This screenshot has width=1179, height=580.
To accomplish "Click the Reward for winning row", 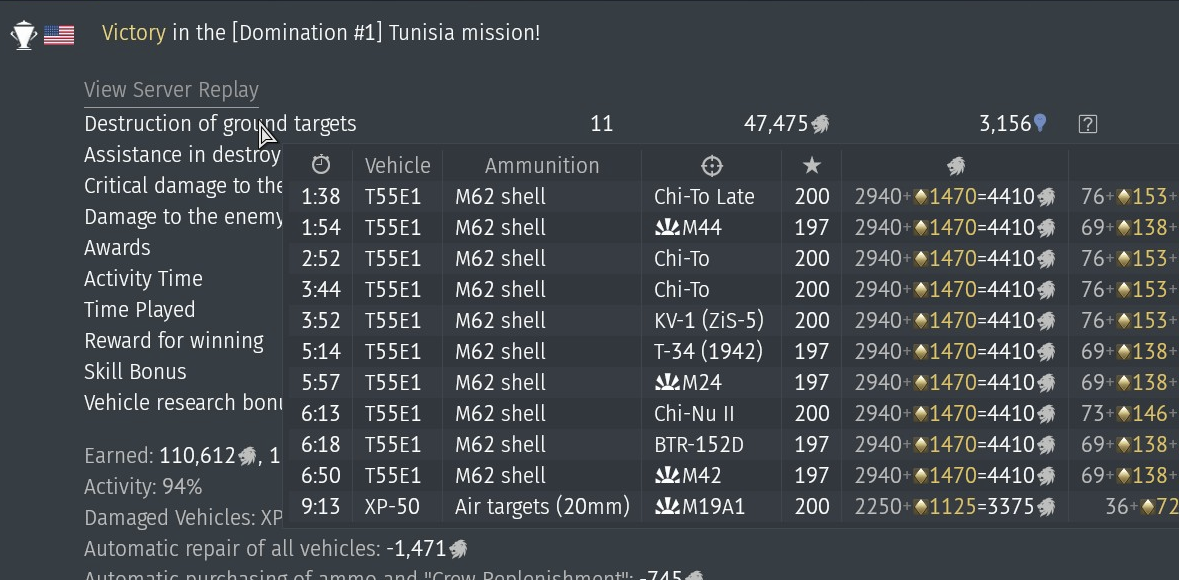I will click(174, 341).
